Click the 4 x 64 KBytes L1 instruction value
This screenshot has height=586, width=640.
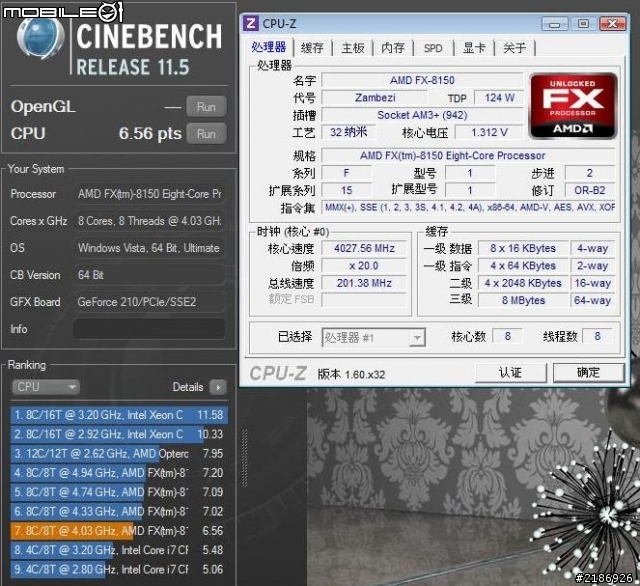(523, 266)
